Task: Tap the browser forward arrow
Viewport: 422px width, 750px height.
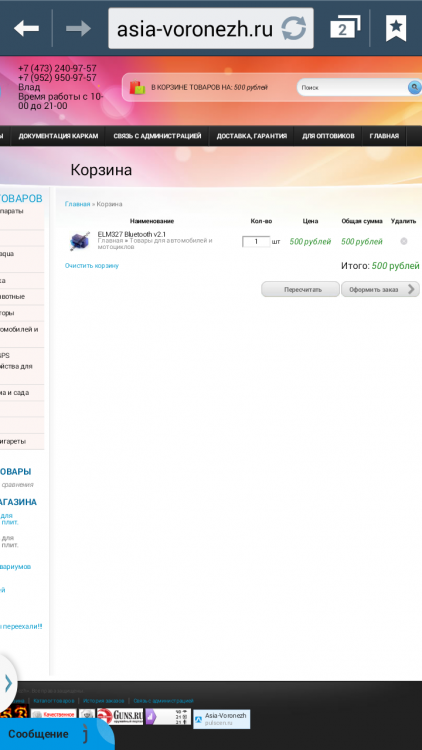Action: click(x=78, y=29)
